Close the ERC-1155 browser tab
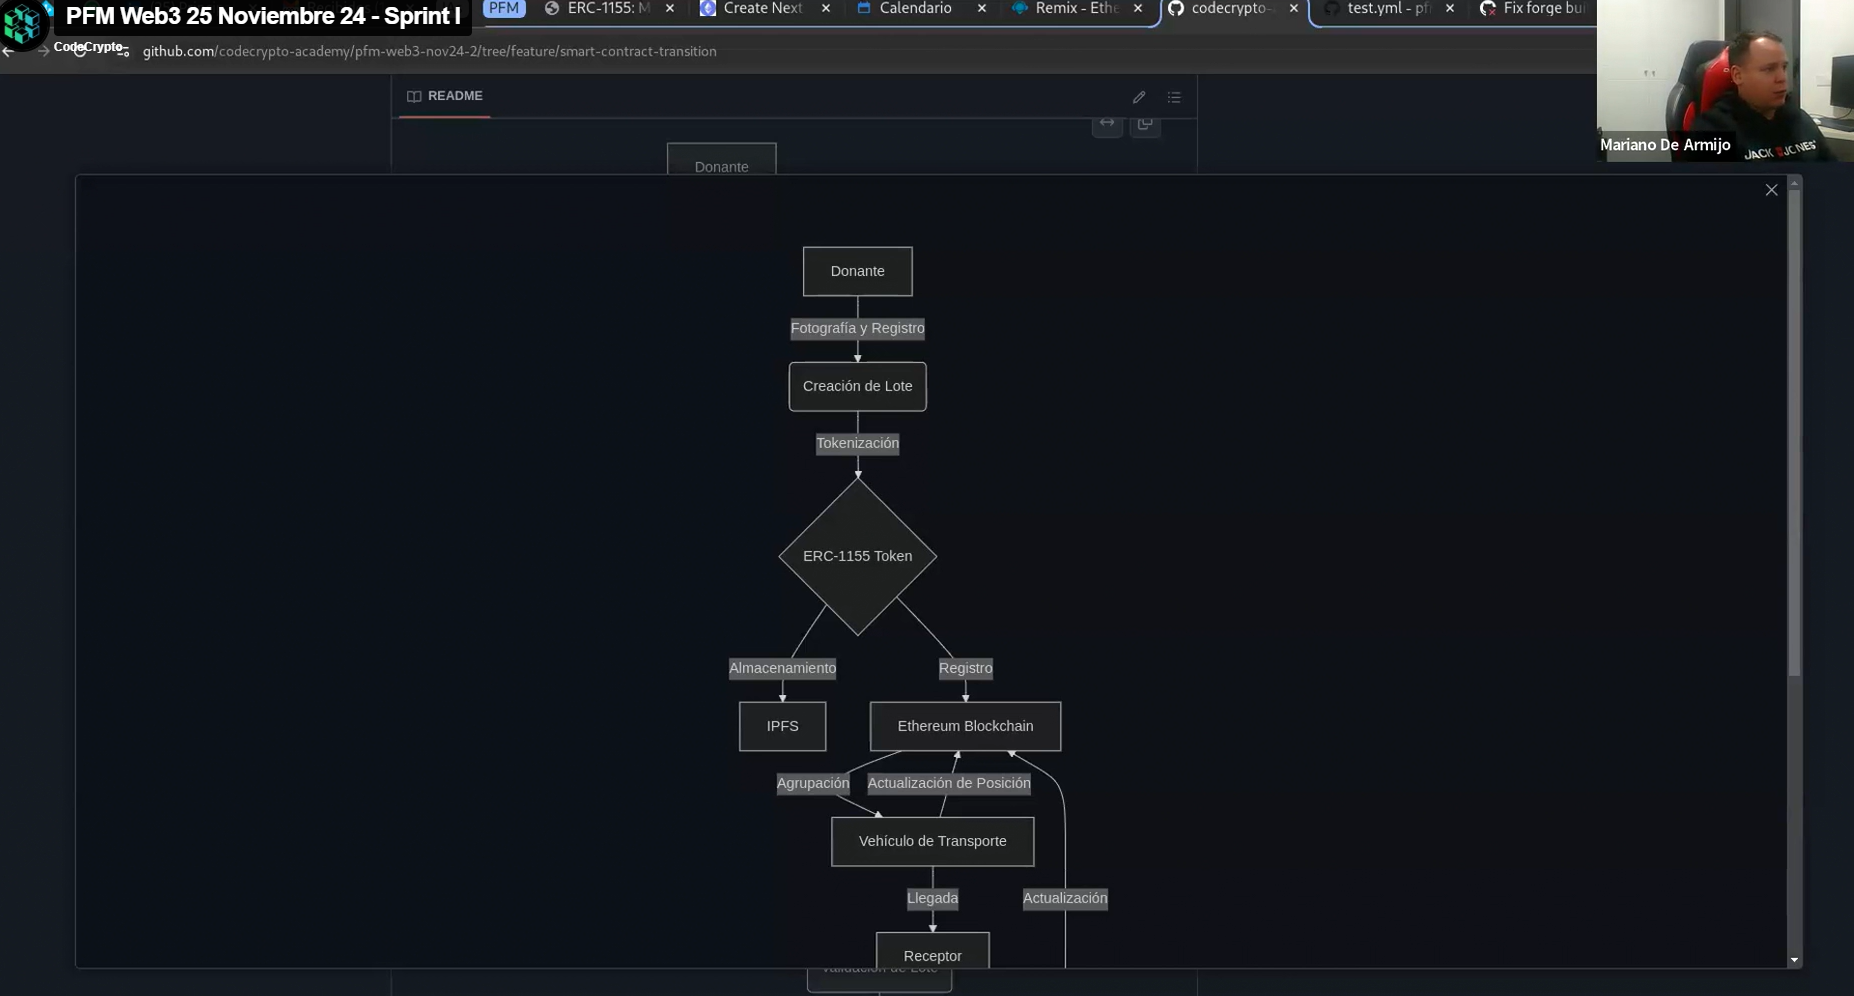This screenshot has width=1854, height=996. [670, 8]
